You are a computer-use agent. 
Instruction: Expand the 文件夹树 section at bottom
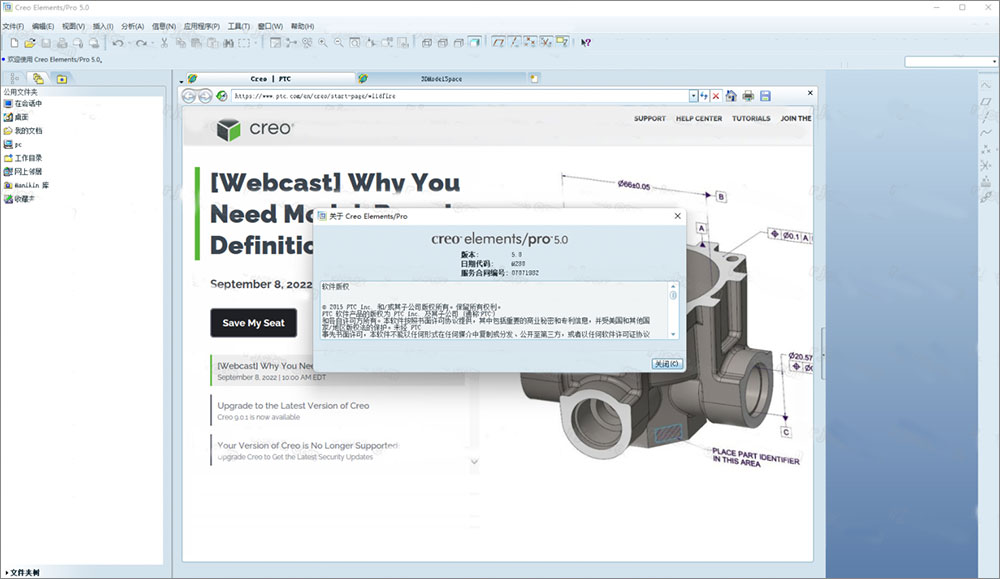[23, 573]
